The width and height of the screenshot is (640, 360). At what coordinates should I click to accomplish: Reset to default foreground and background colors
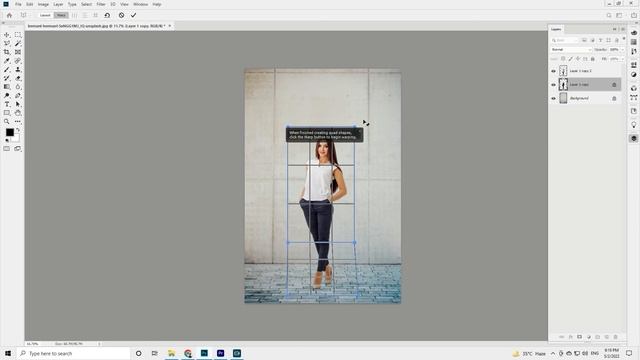coord(7,140)
